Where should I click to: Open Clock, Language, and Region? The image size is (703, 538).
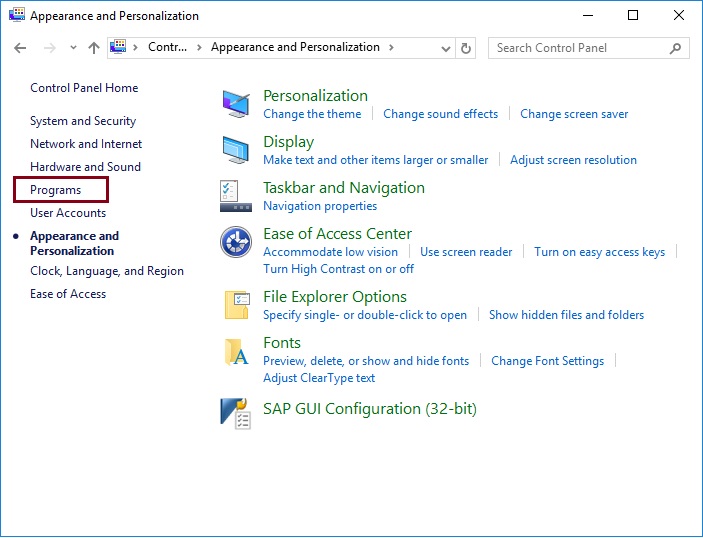[x=107, y=271]
